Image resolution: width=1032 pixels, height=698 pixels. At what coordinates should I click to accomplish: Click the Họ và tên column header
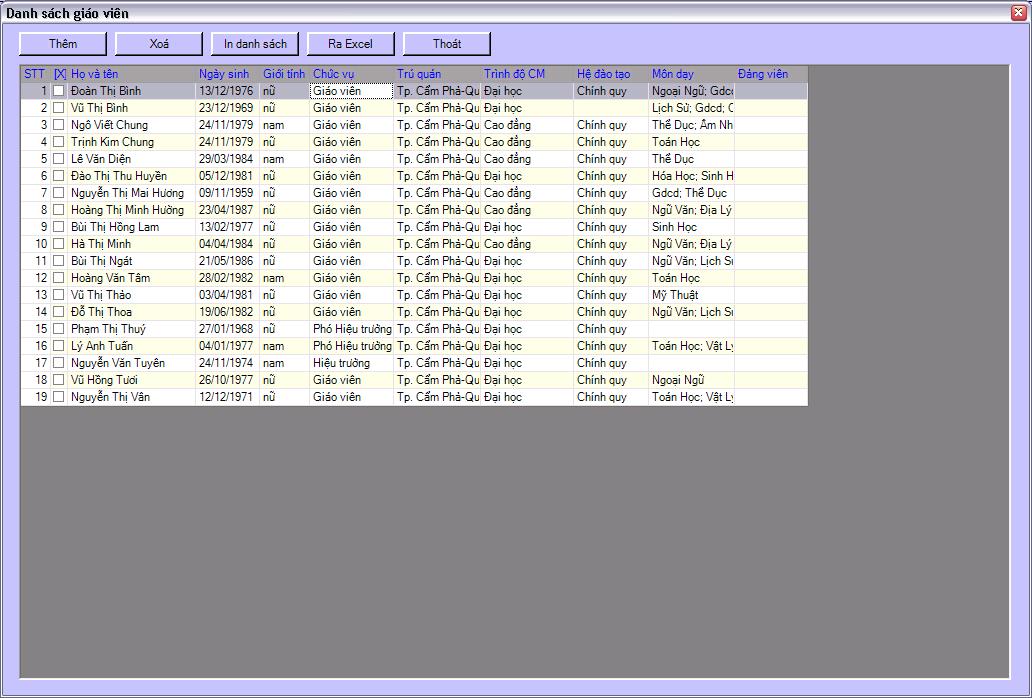(132, 74)
